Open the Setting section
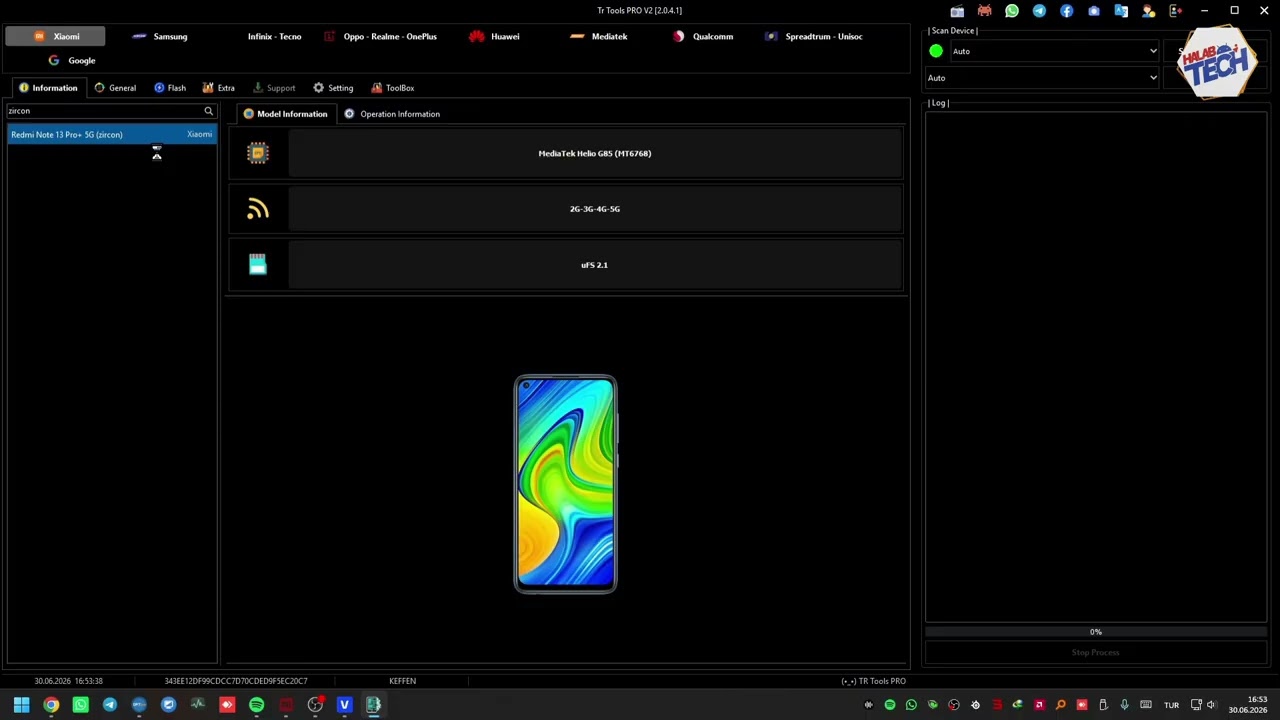Image resolution: width=1280 pixels, height=720 pixels. [332, 88]
